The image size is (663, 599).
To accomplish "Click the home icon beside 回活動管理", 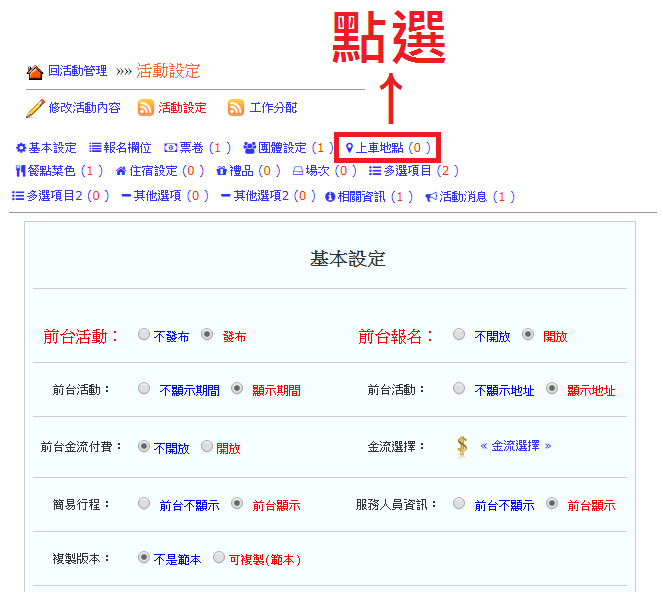I will (35, 72).
